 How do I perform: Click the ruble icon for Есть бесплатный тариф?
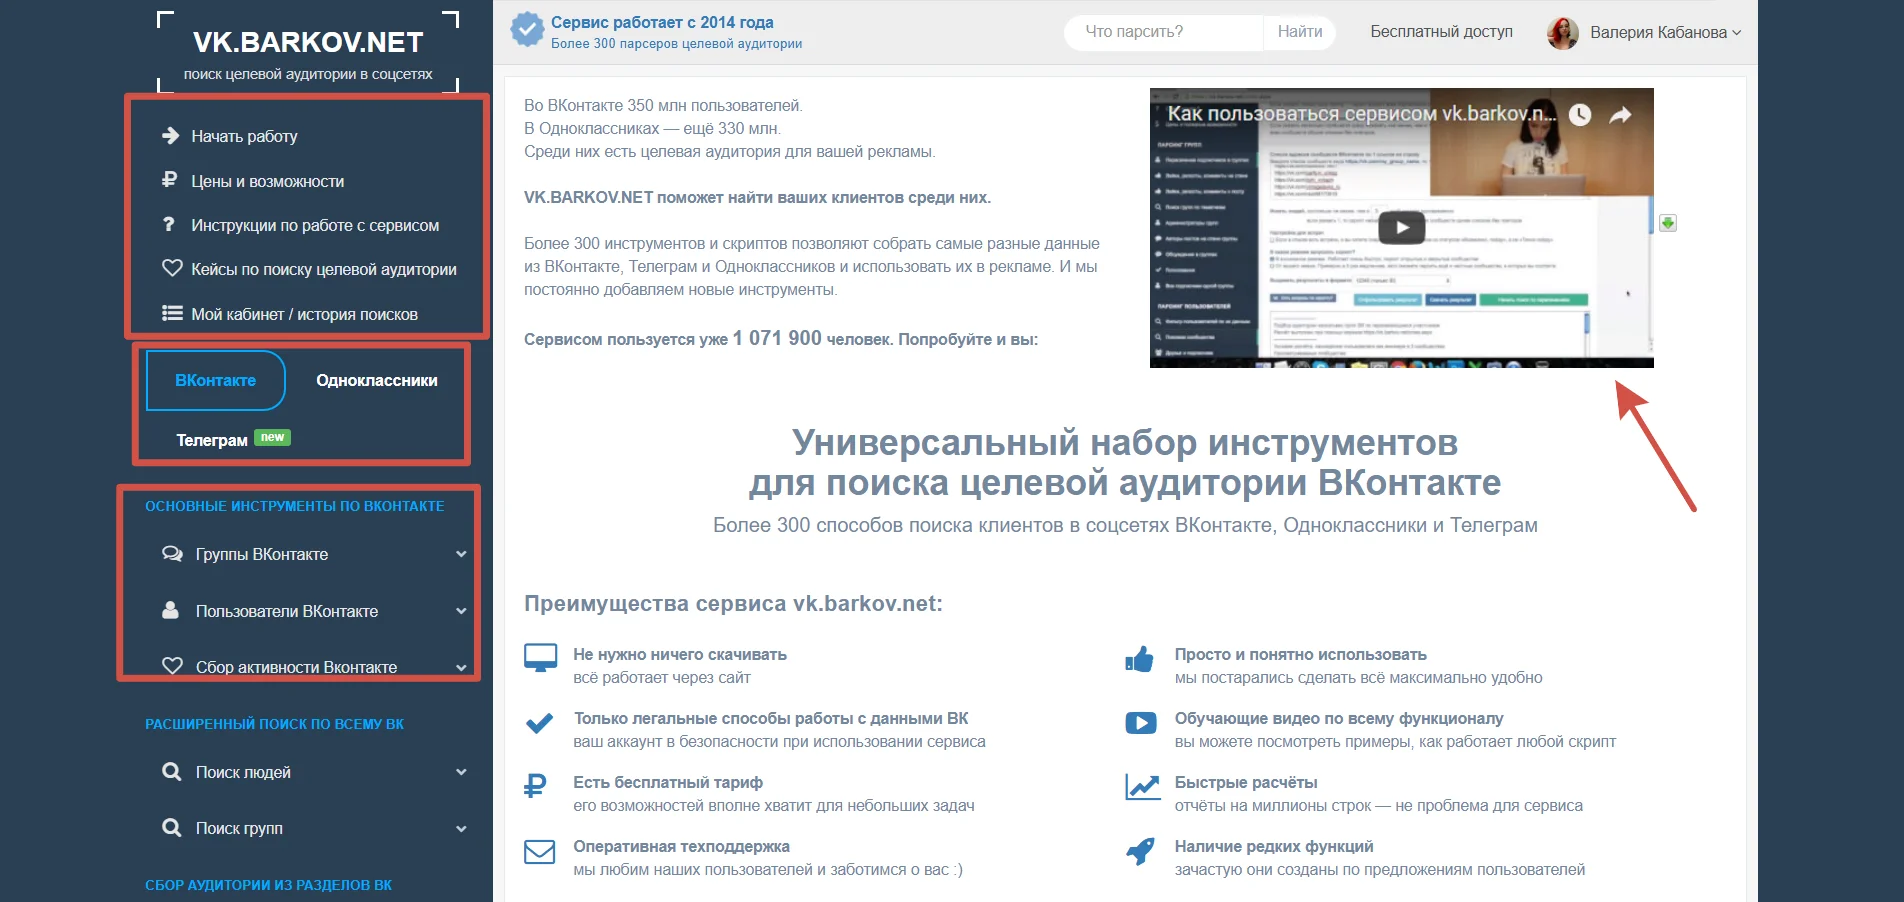(x=535, y=786)
